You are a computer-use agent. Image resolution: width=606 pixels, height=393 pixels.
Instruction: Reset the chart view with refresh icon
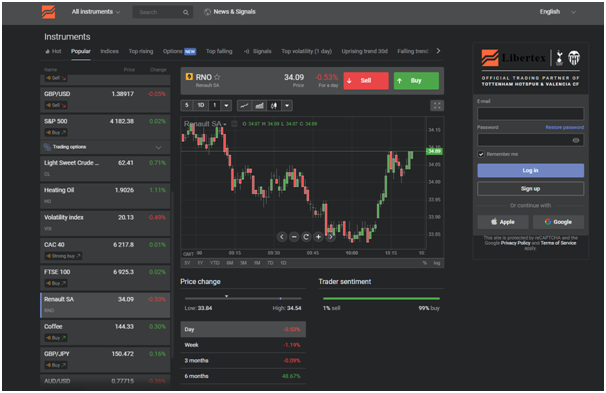(x=306, y=236)
